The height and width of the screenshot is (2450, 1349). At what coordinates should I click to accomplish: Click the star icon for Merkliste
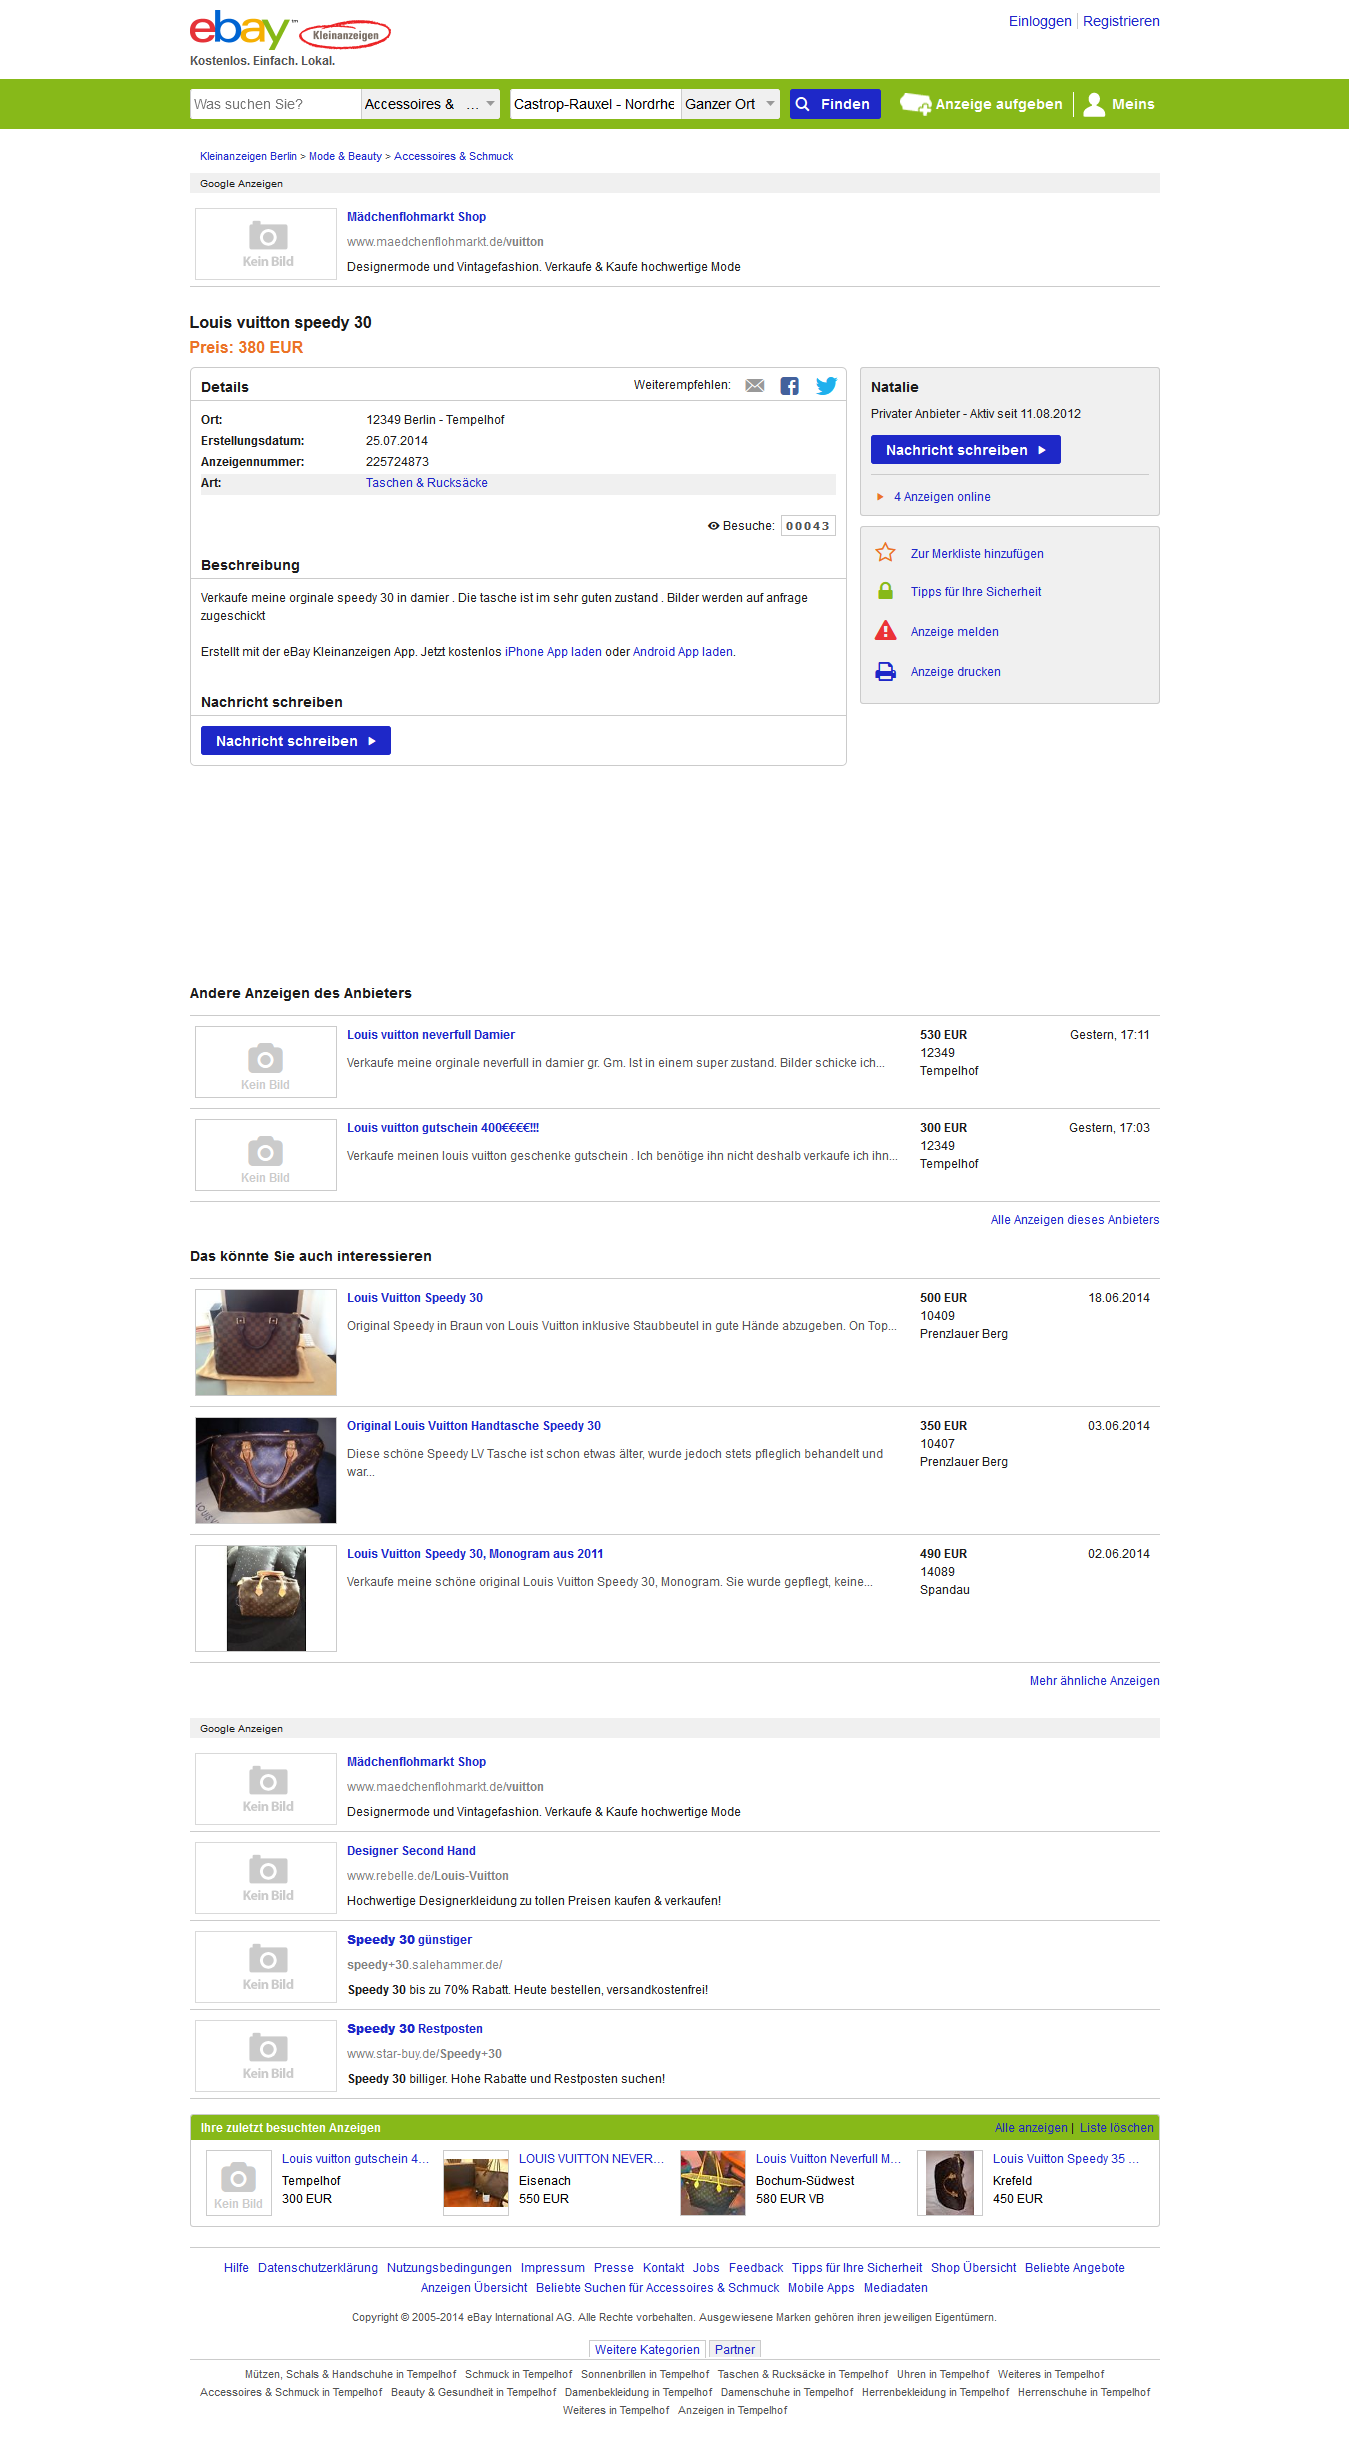click(x=885, y=552)
